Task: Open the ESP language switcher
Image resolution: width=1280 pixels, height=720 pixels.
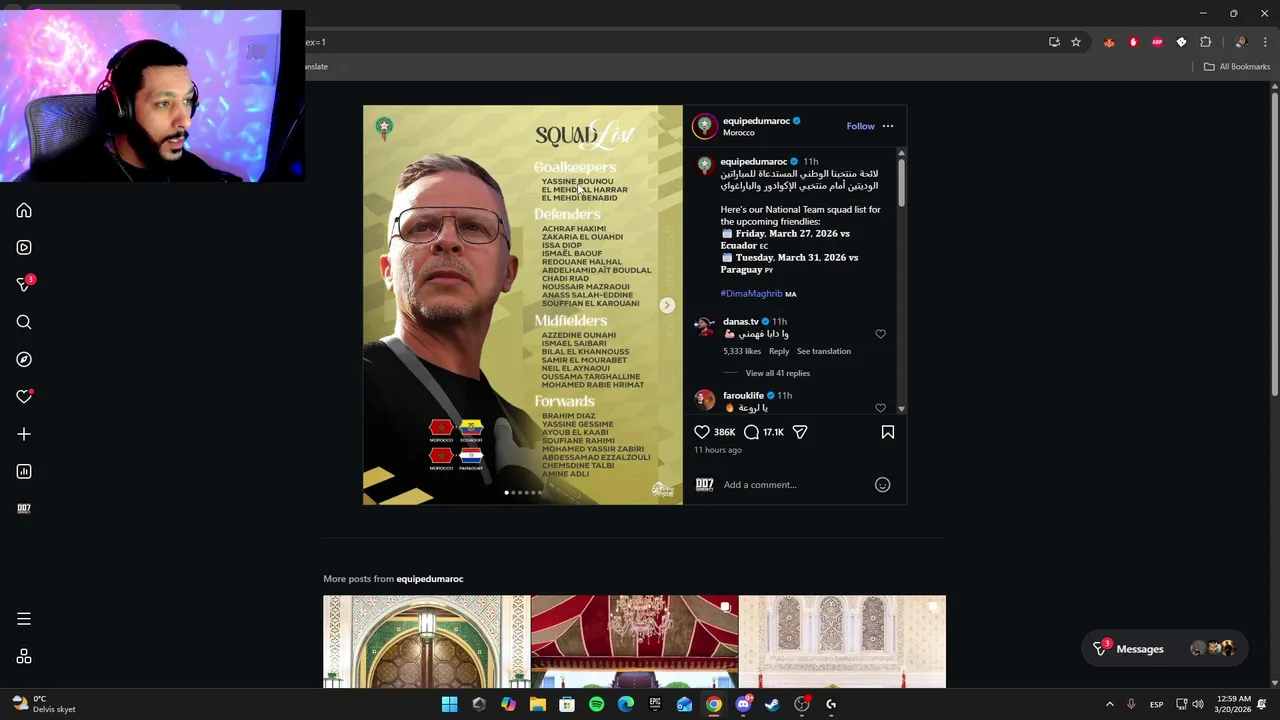Action: pos(1156,705)
